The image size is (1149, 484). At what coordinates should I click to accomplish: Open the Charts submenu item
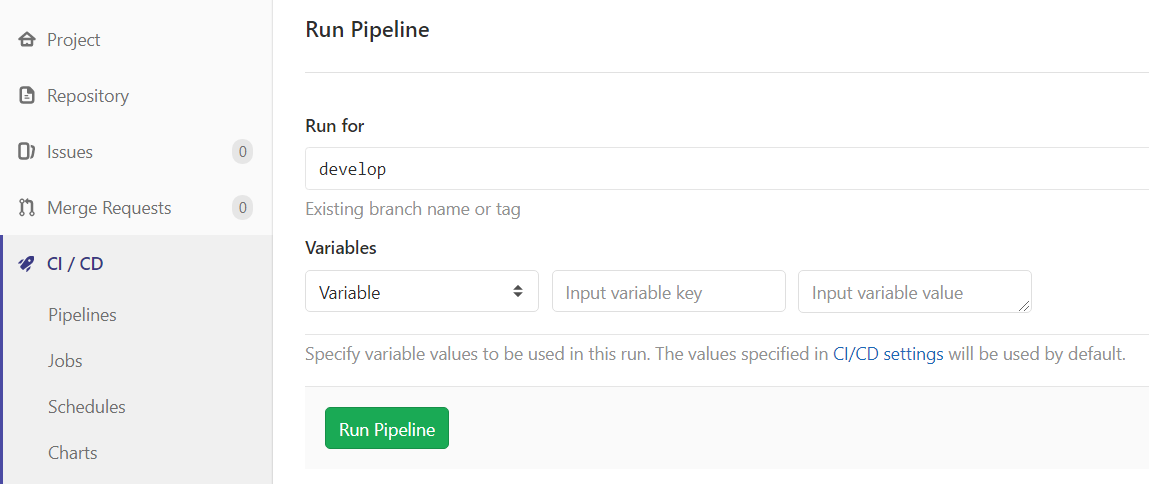73,453
